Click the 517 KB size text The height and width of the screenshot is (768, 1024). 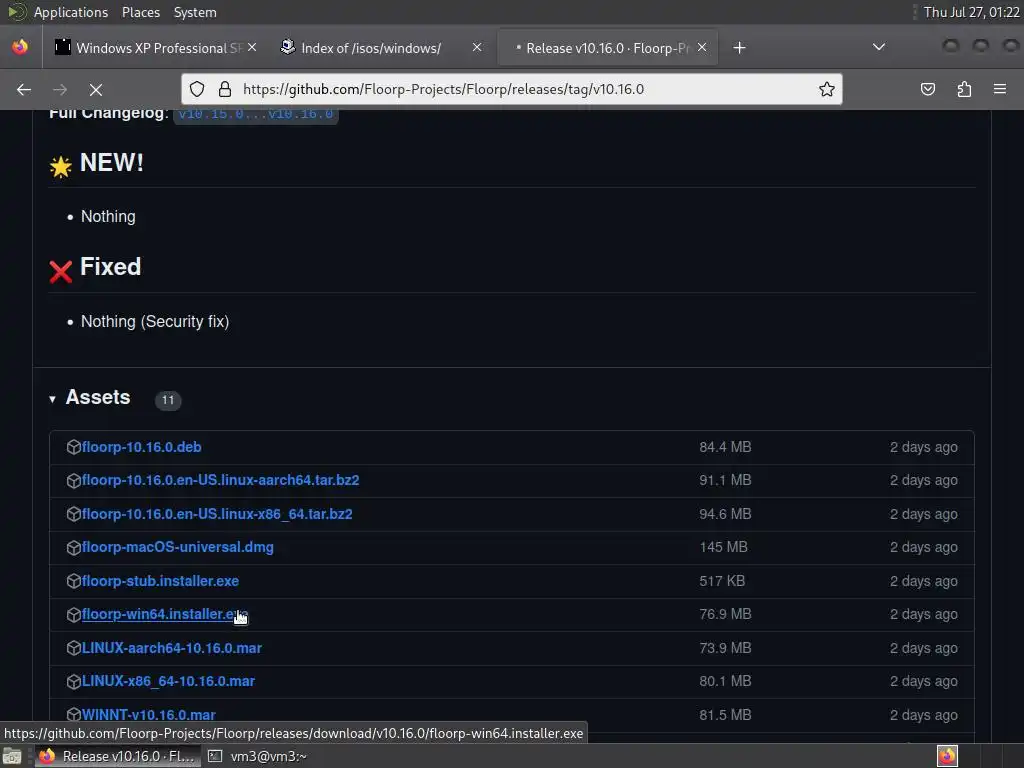click(722, 581)
